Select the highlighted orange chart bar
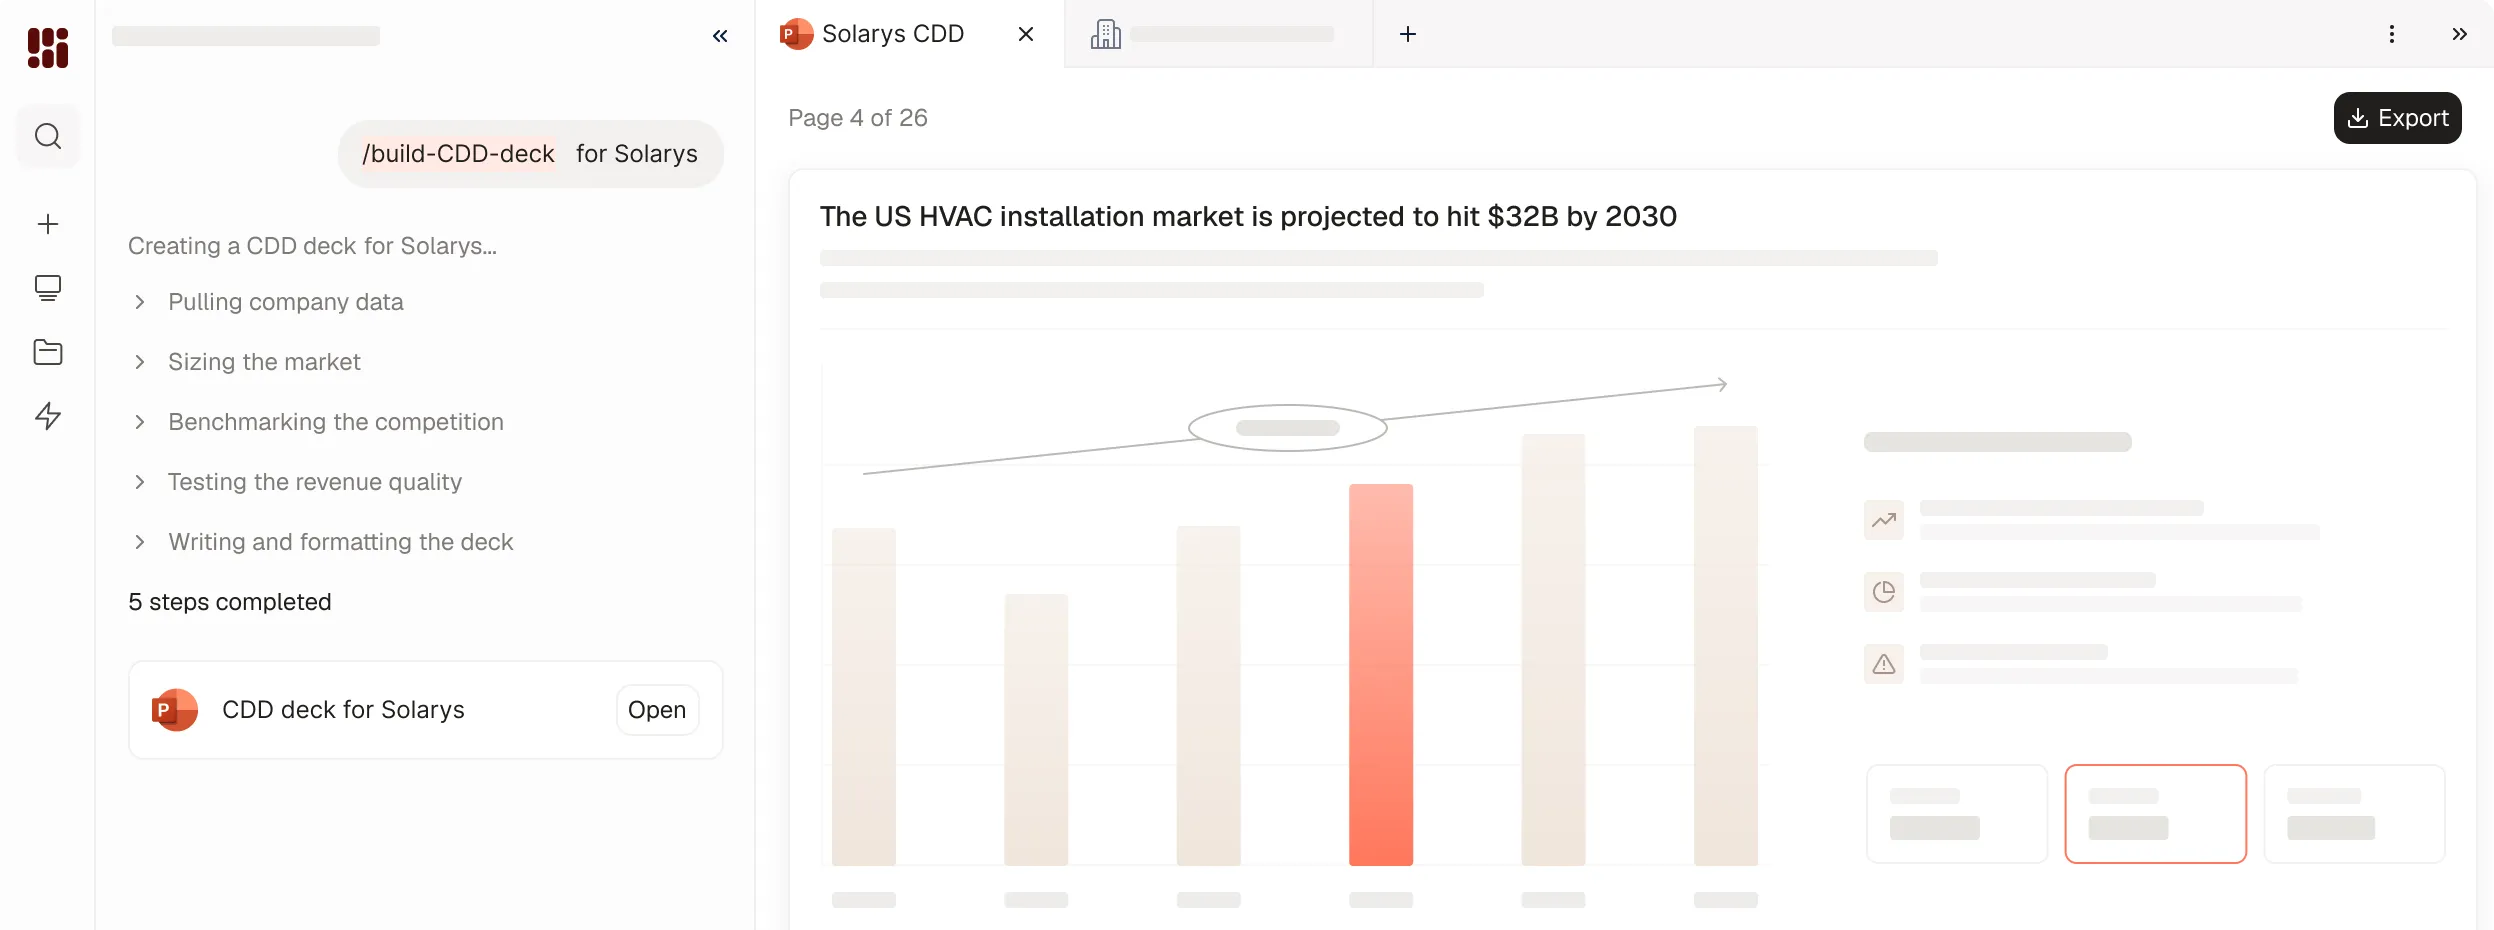The image size is (2494, 930). click(x=1380, y=675)
